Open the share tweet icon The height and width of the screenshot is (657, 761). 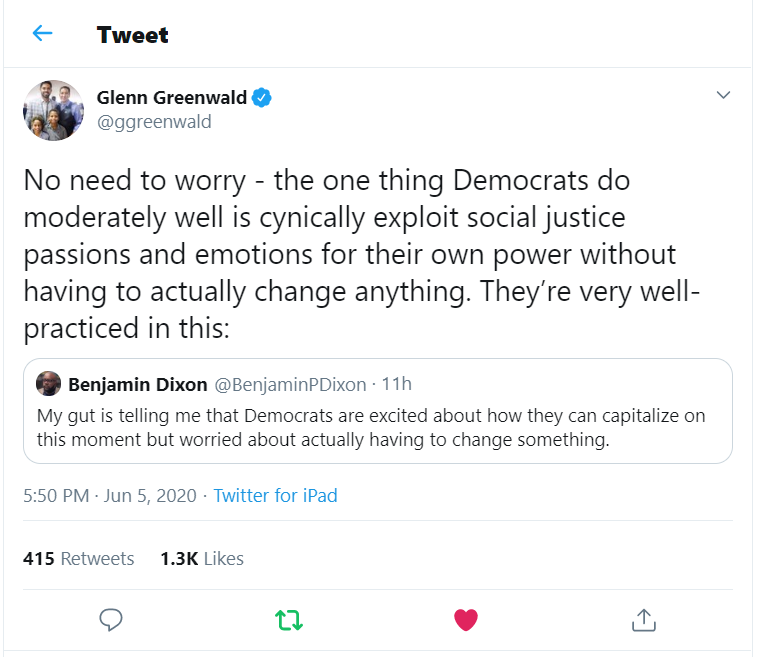[x=642, y=620]
